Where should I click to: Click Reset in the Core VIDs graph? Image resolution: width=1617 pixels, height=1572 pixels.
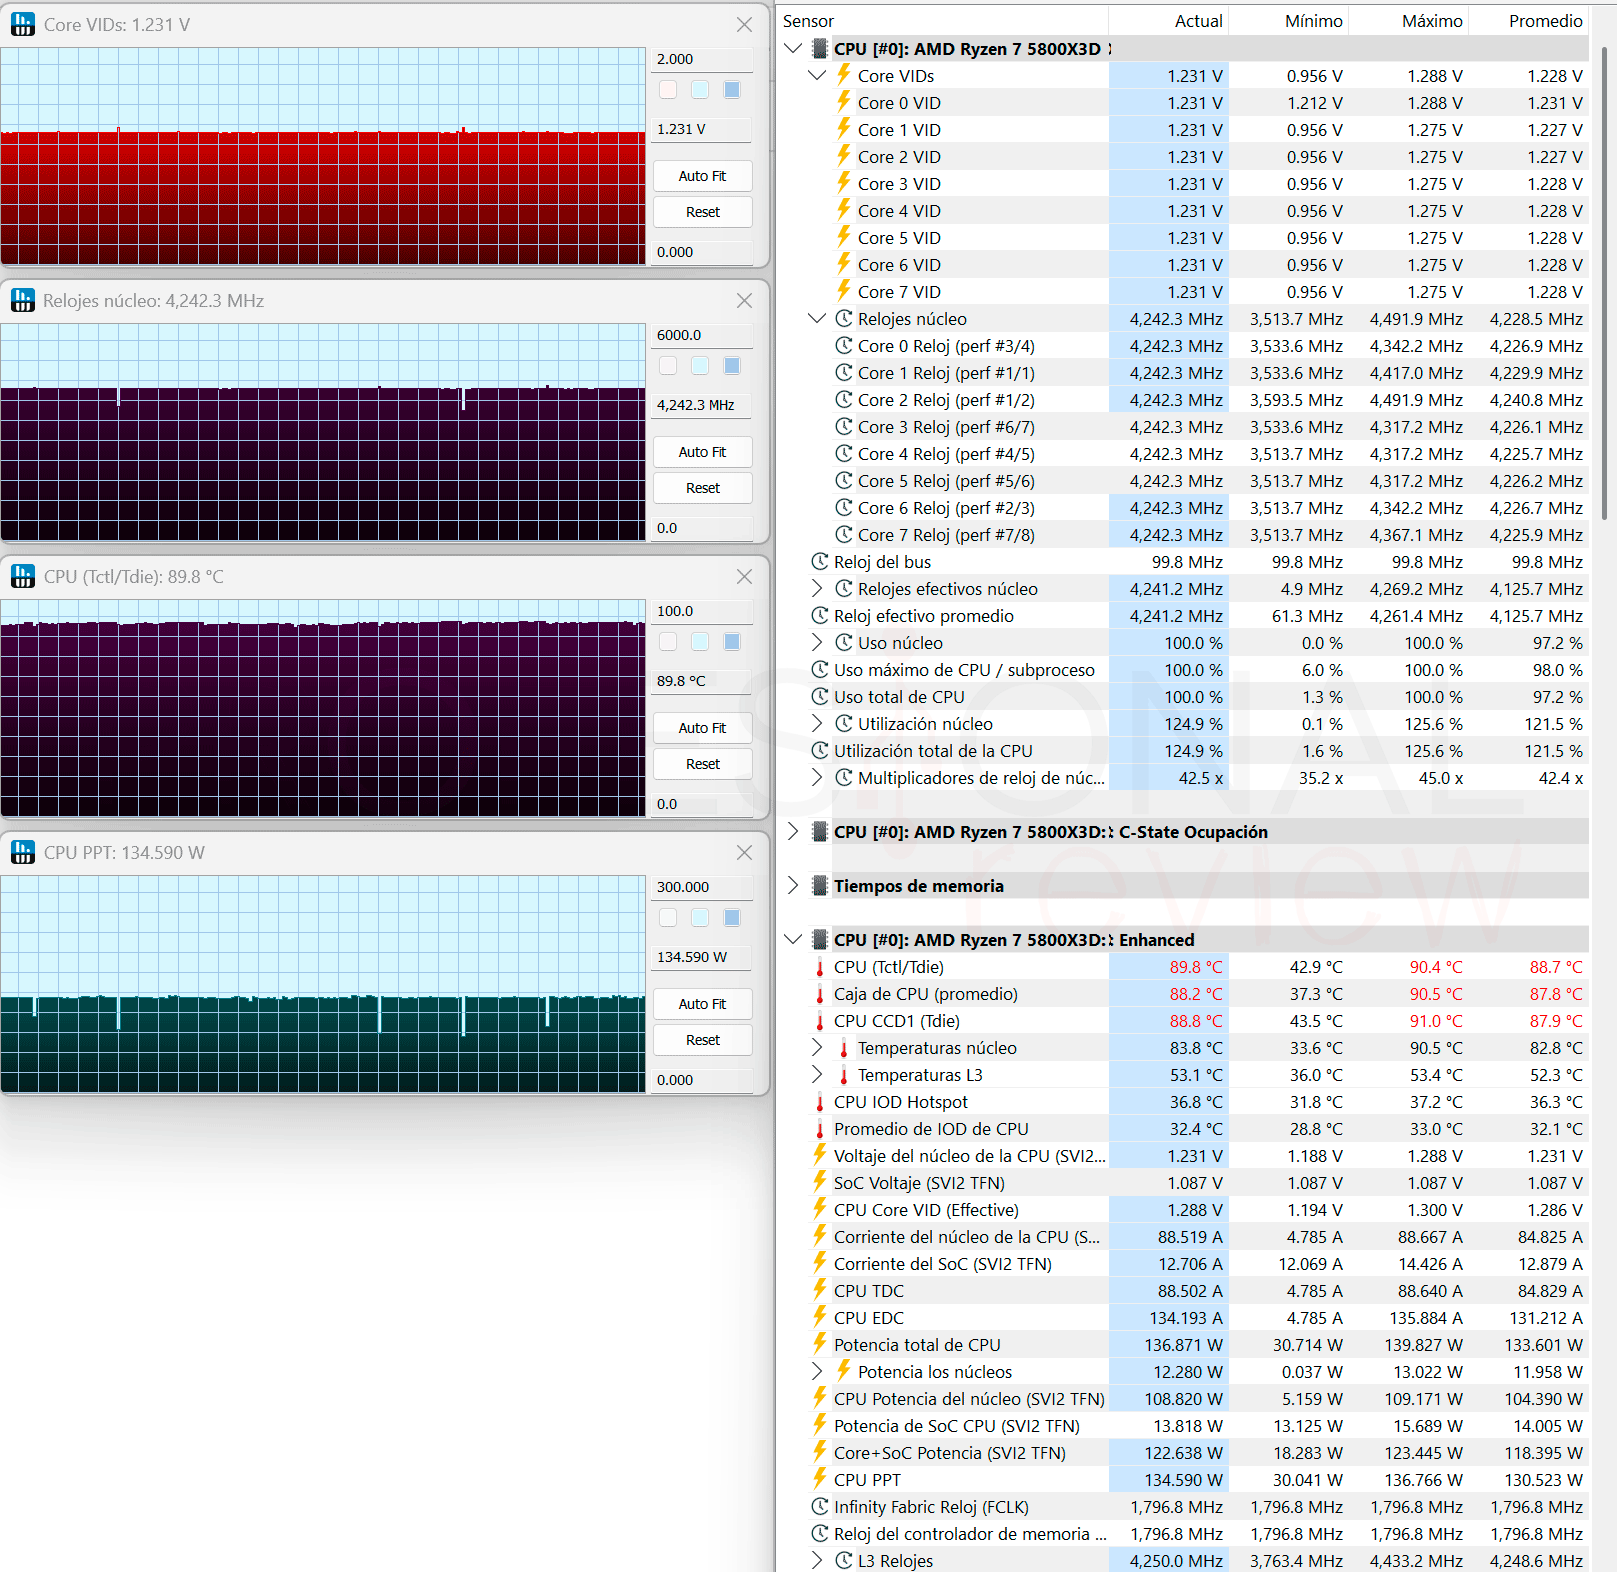[702, 212]
